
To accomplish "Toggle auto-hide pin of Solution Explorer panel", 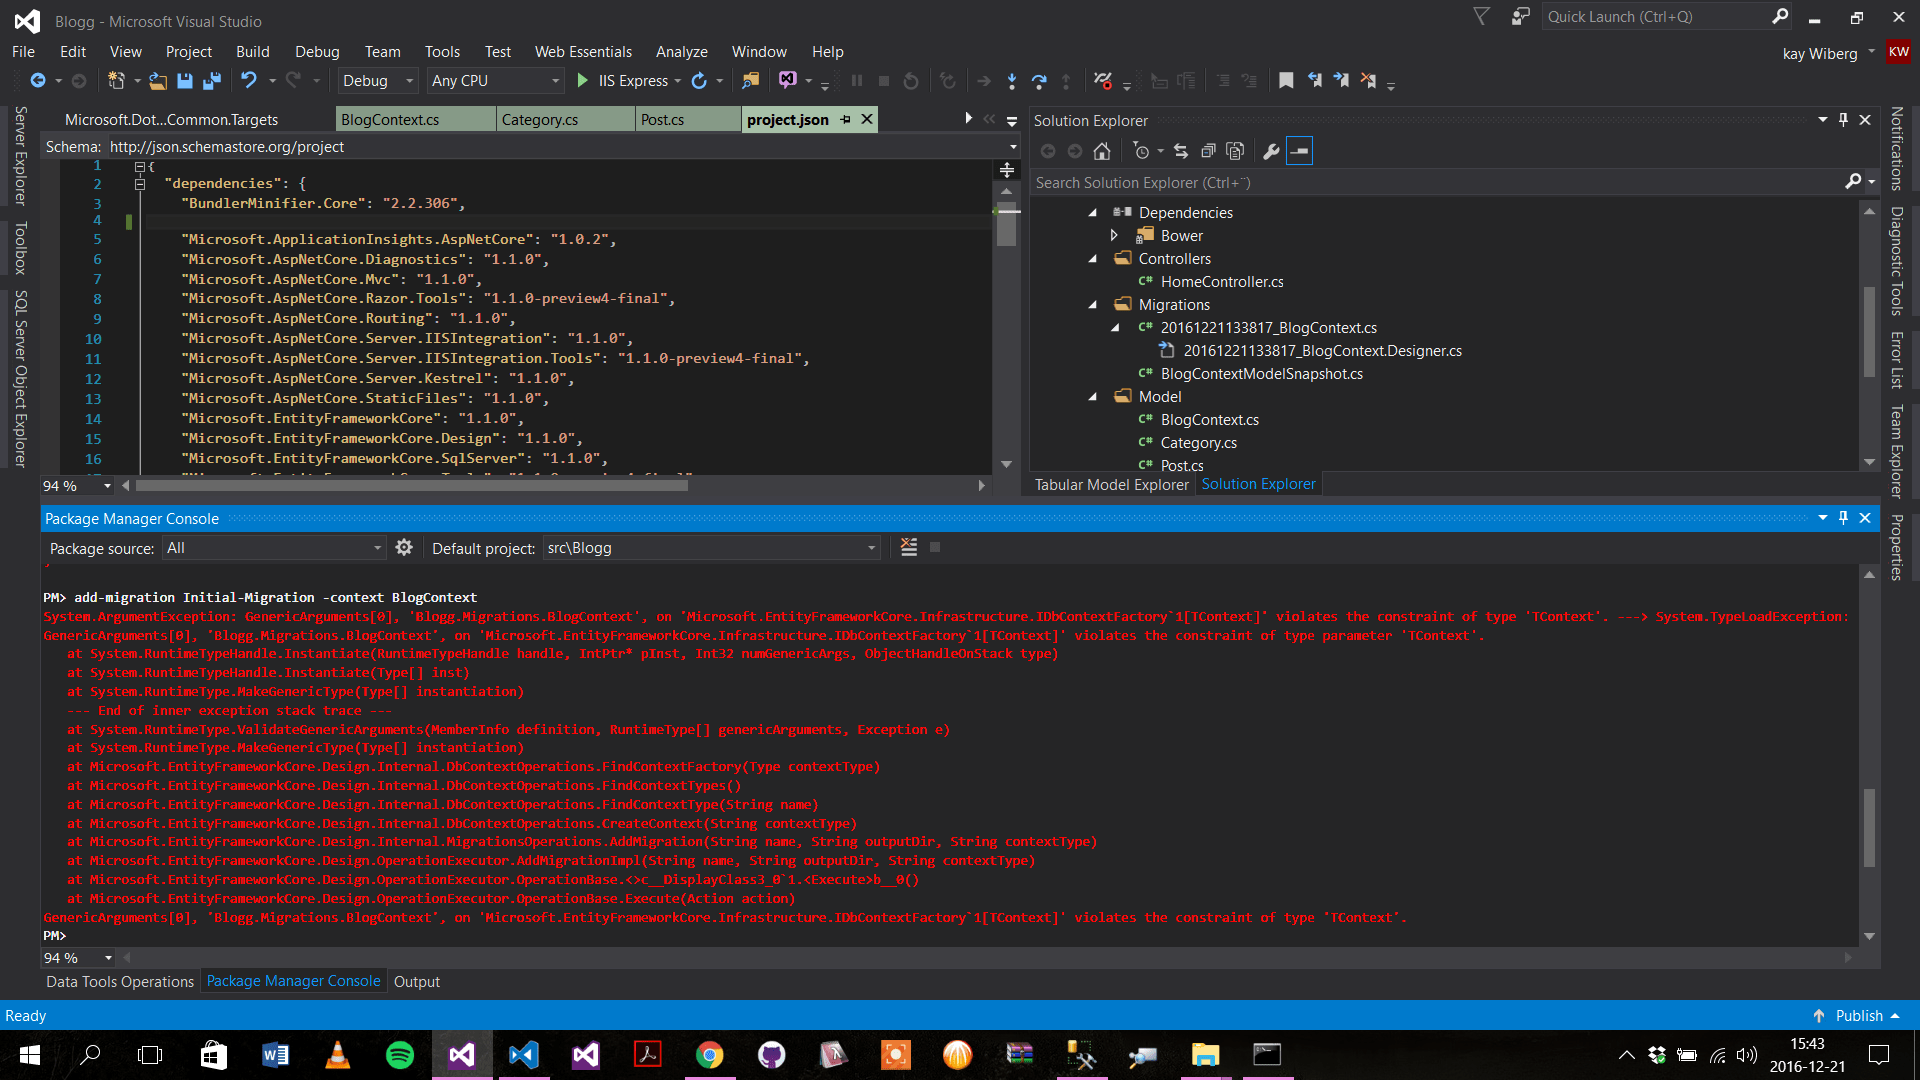I will [1843, 120].
